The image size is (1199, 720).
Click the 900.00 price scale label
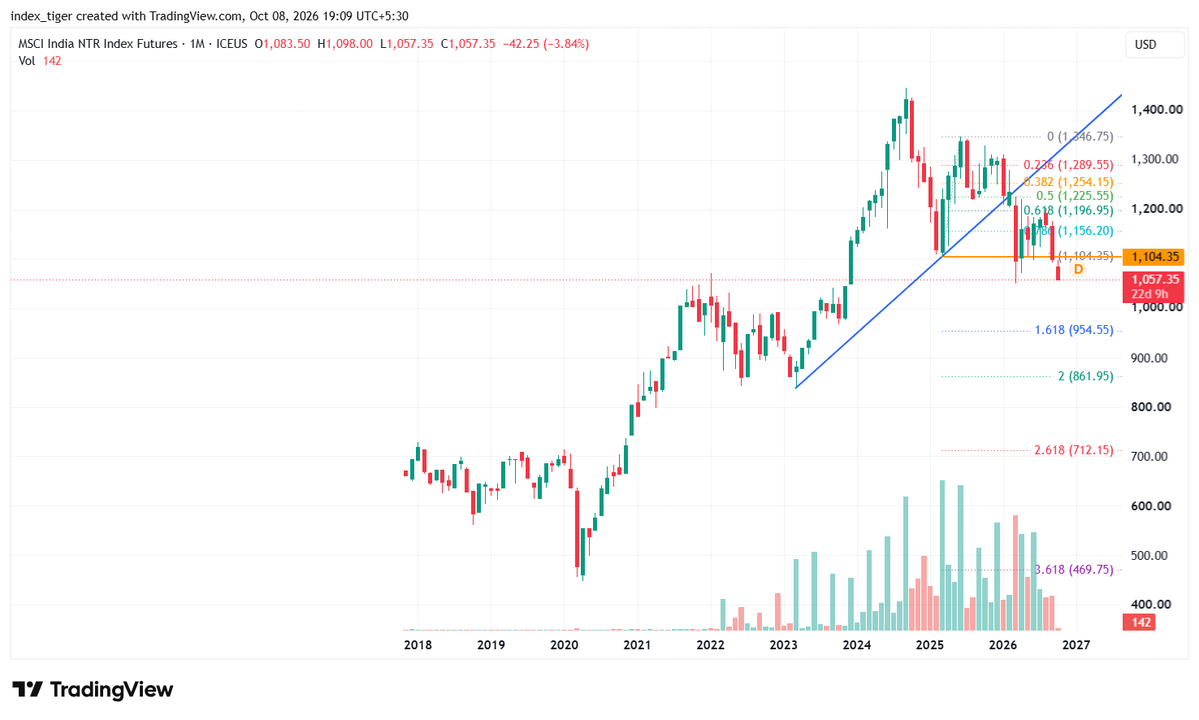[1151, 358]
